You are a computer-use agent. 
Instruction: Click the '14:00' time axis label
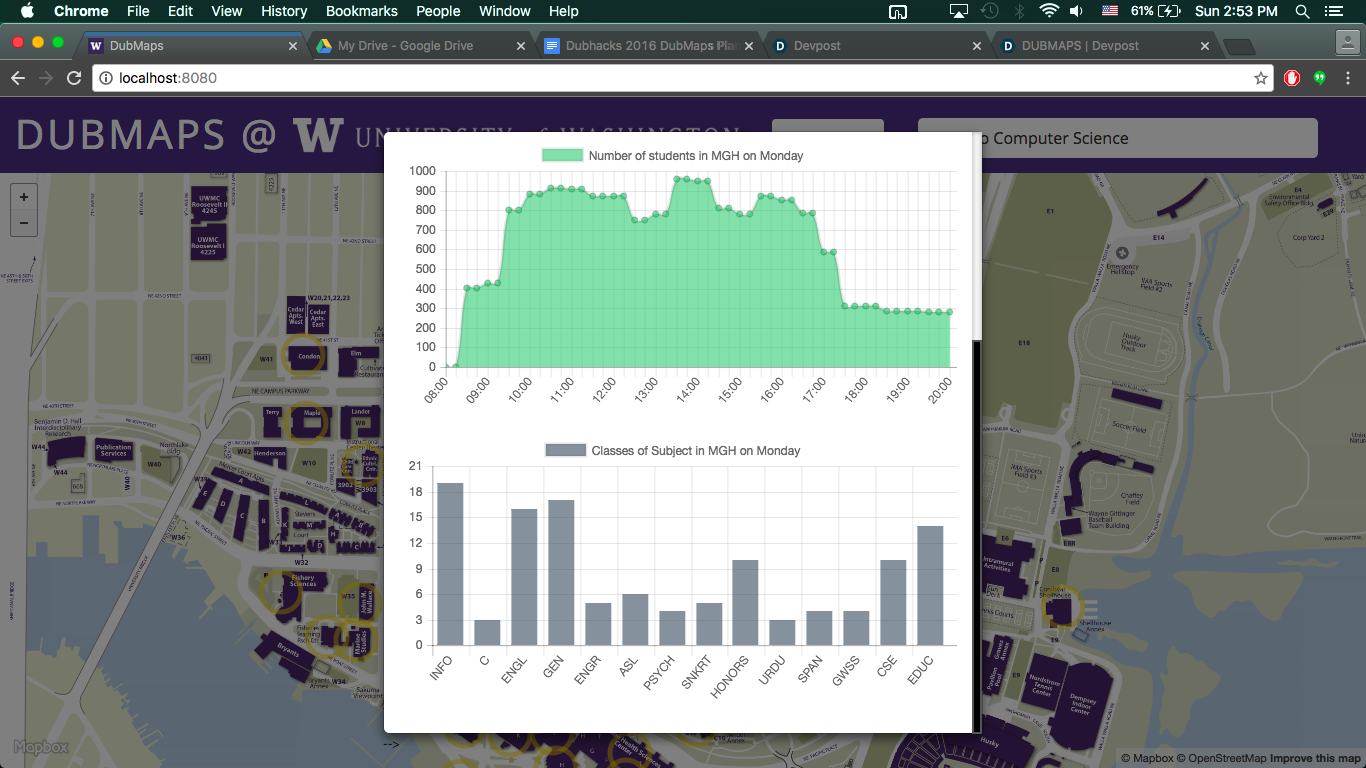[x=686, y=389]
